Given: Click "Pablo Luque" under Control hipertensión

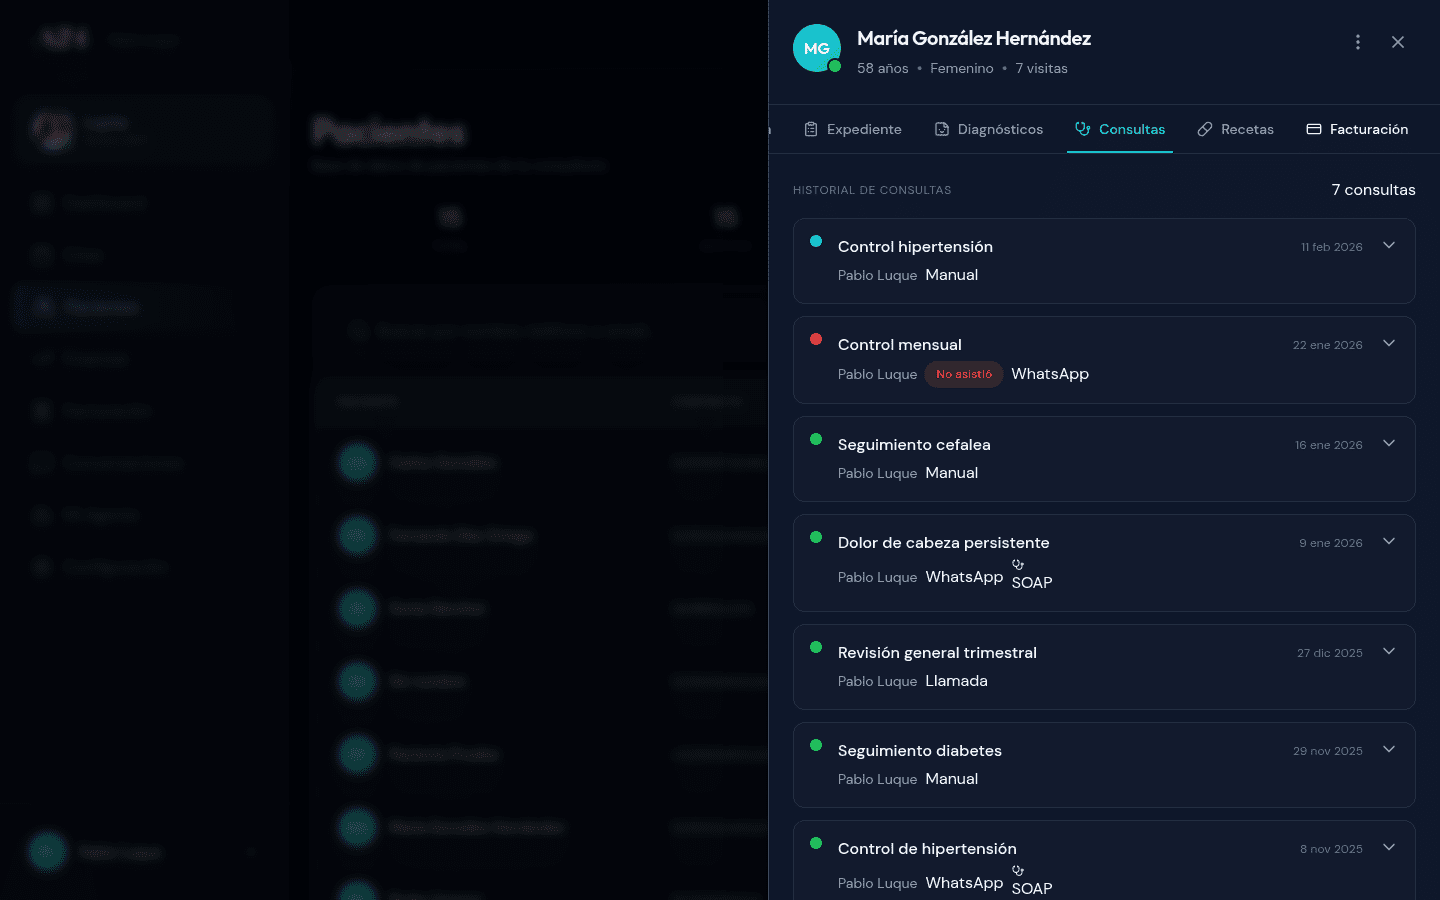Looking at the screenshot, I should coord(877,275).
